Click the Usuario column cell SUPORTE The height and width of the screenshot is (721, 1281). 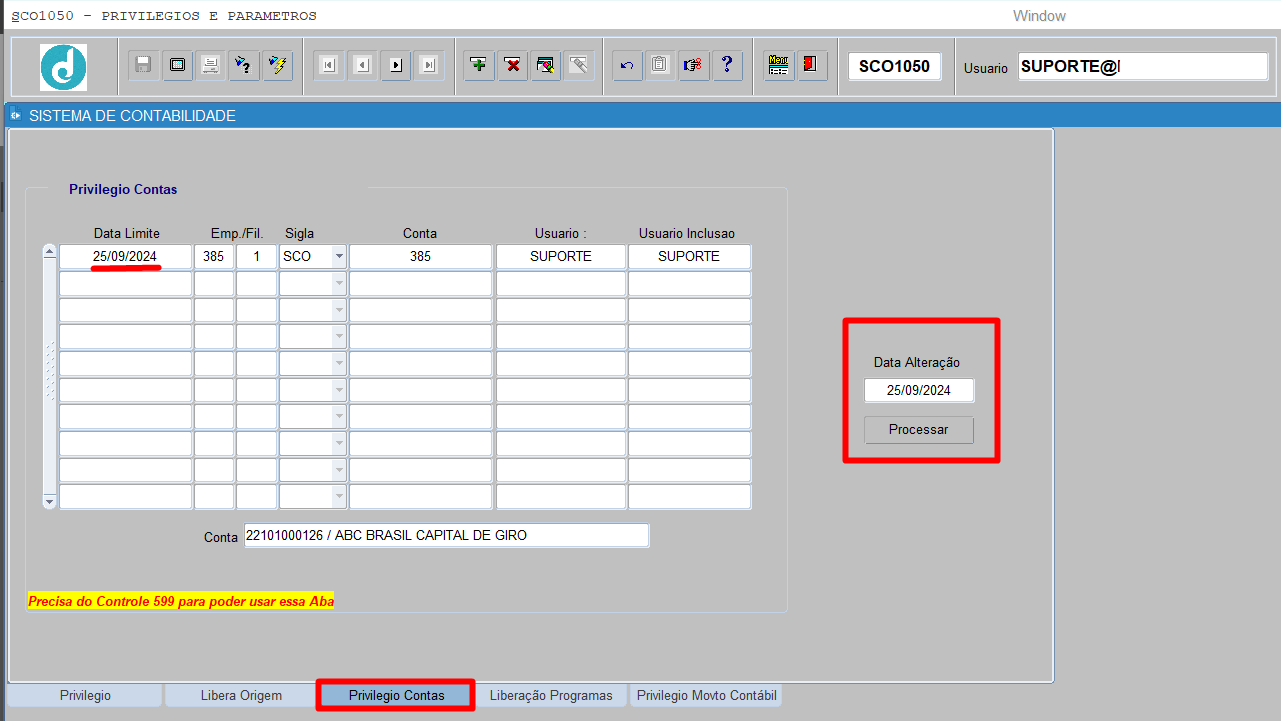point(561,257)
